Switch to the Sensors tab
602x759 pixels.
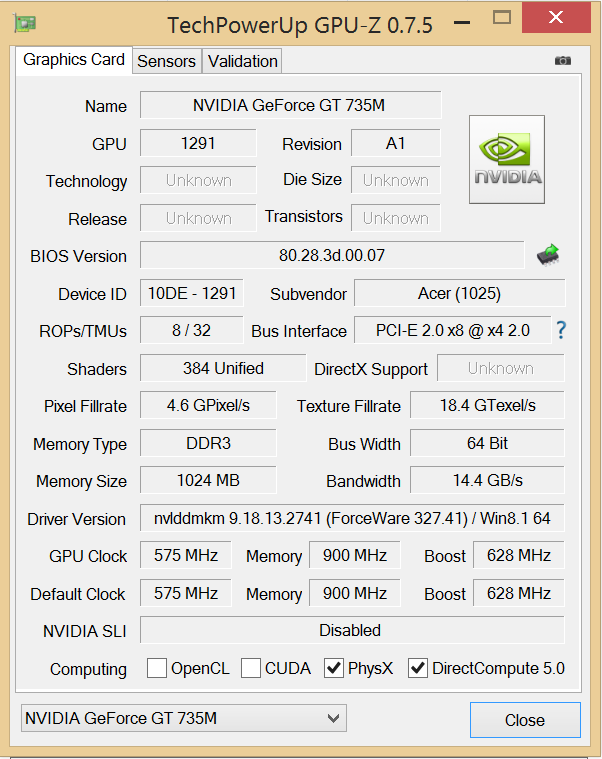[166, 61]
